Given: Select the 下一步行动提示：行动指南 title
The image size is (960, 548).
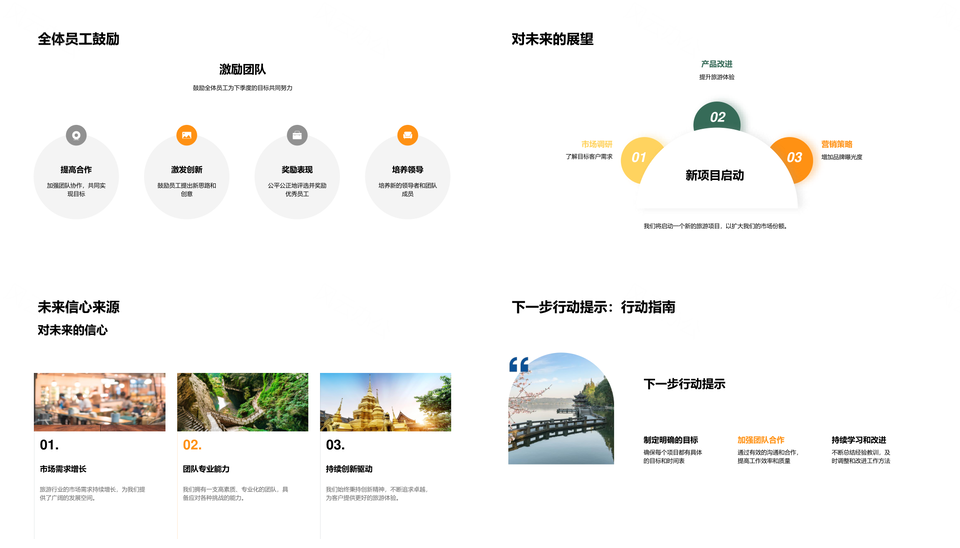Looking at the screenshot, I should click(x=593, y=307).
